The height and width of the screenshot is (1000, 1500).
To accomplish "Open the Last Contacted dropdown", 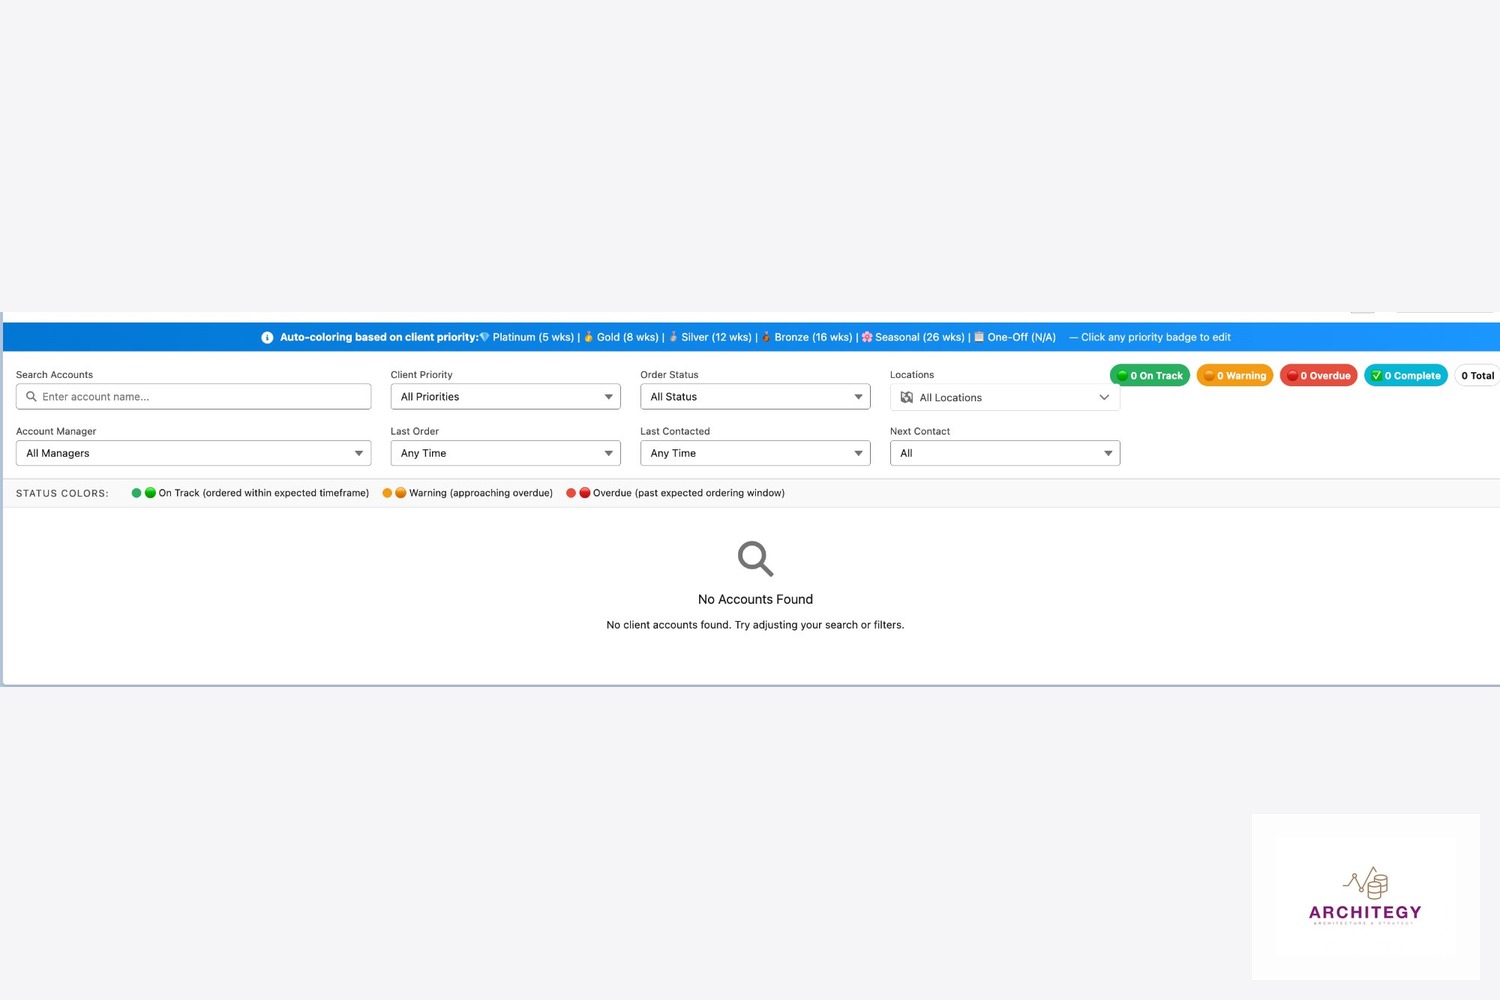I will pos(755,454).
